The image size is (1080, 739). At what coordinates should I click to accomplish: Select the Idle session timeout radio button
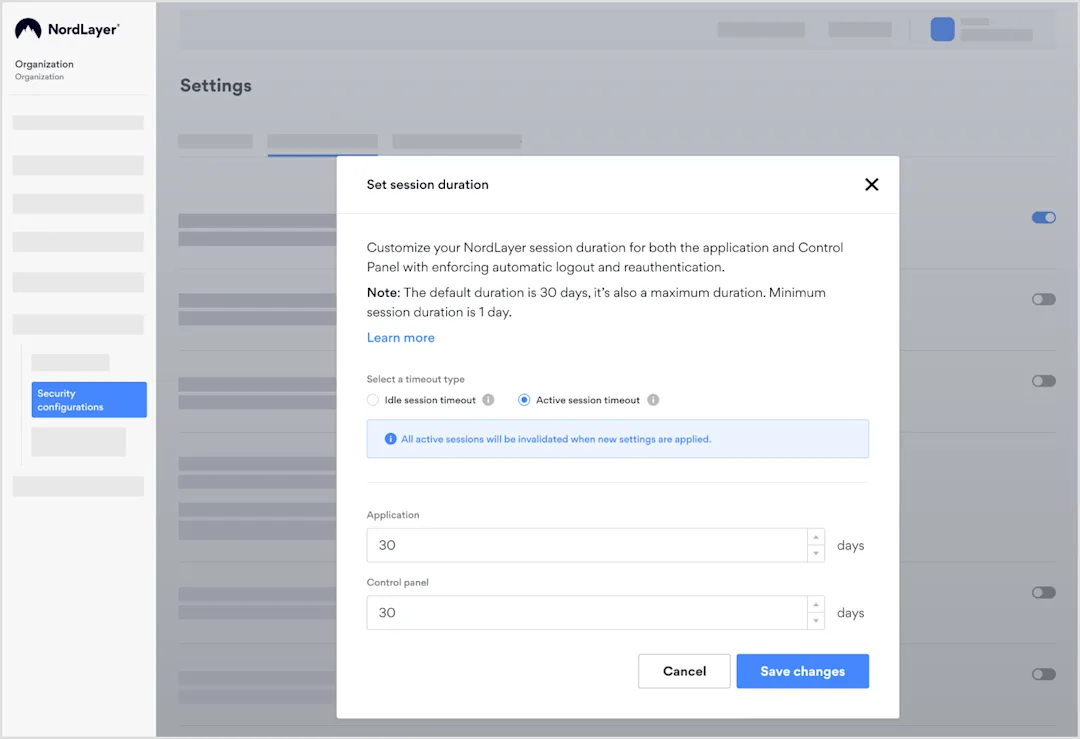coord(373,400)
